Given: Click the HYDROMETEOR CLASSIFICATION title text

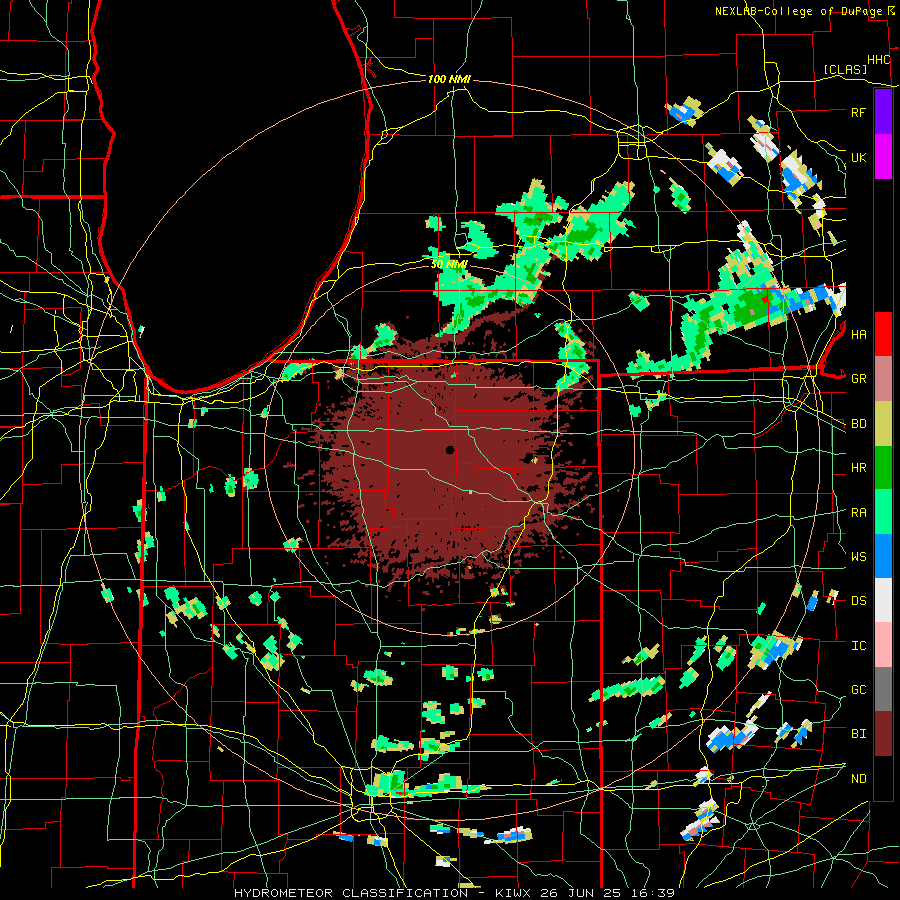Looking at the screenshot, I should coord(351,893).
